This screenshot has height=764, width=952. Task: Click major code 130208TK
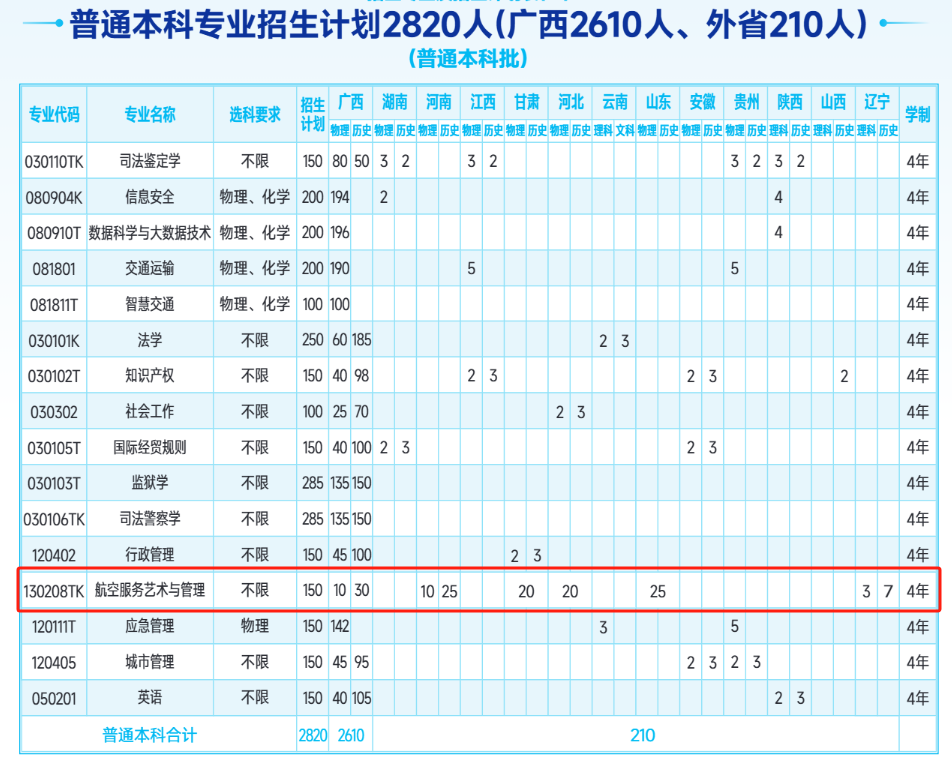[54, 591]
